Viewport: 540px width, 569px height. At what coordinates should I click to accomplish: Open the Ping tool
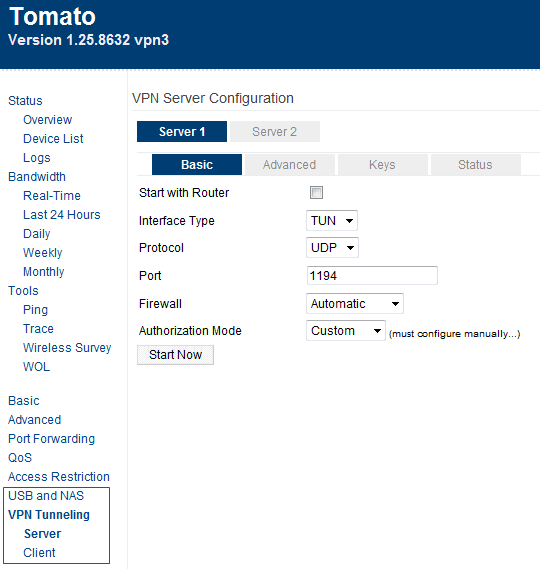pyautogui.click(x=35, y=310)
